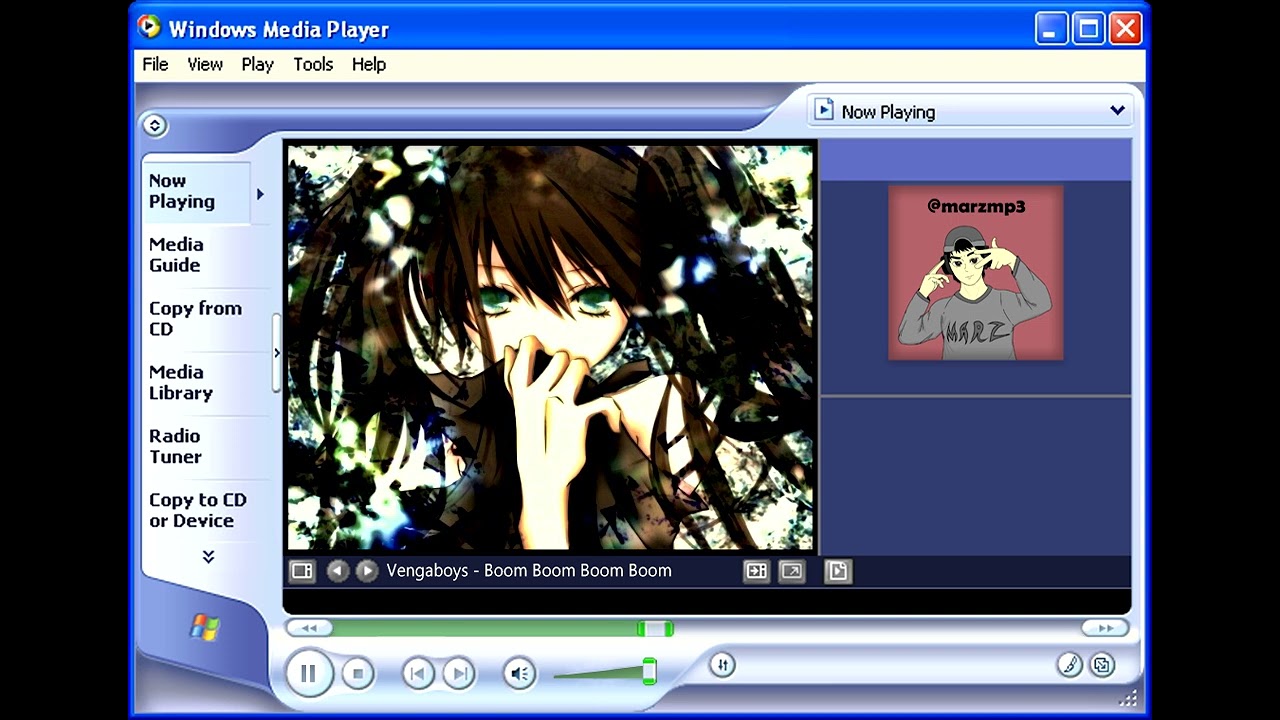This screenshot has width=1280, height=720.
Task: Click the rewind button on seek bar
Action: [309, 628]
